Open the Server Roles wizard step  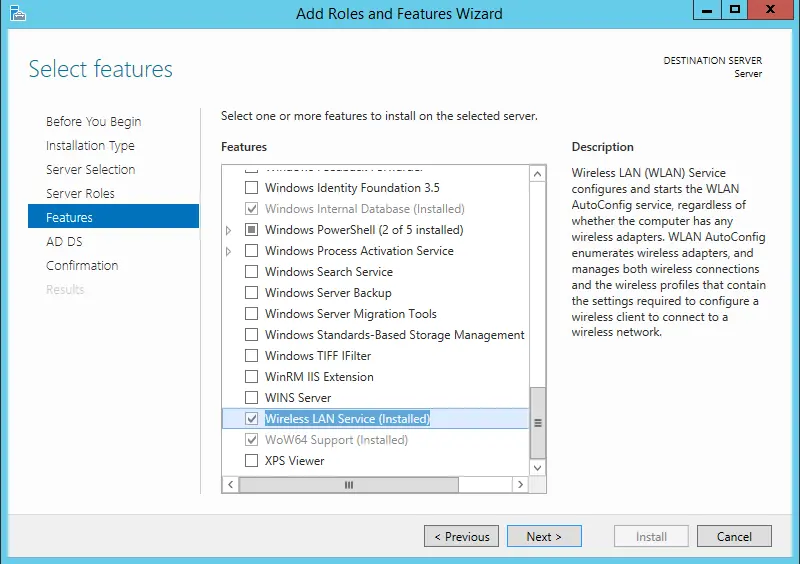[x=80, y=194]
